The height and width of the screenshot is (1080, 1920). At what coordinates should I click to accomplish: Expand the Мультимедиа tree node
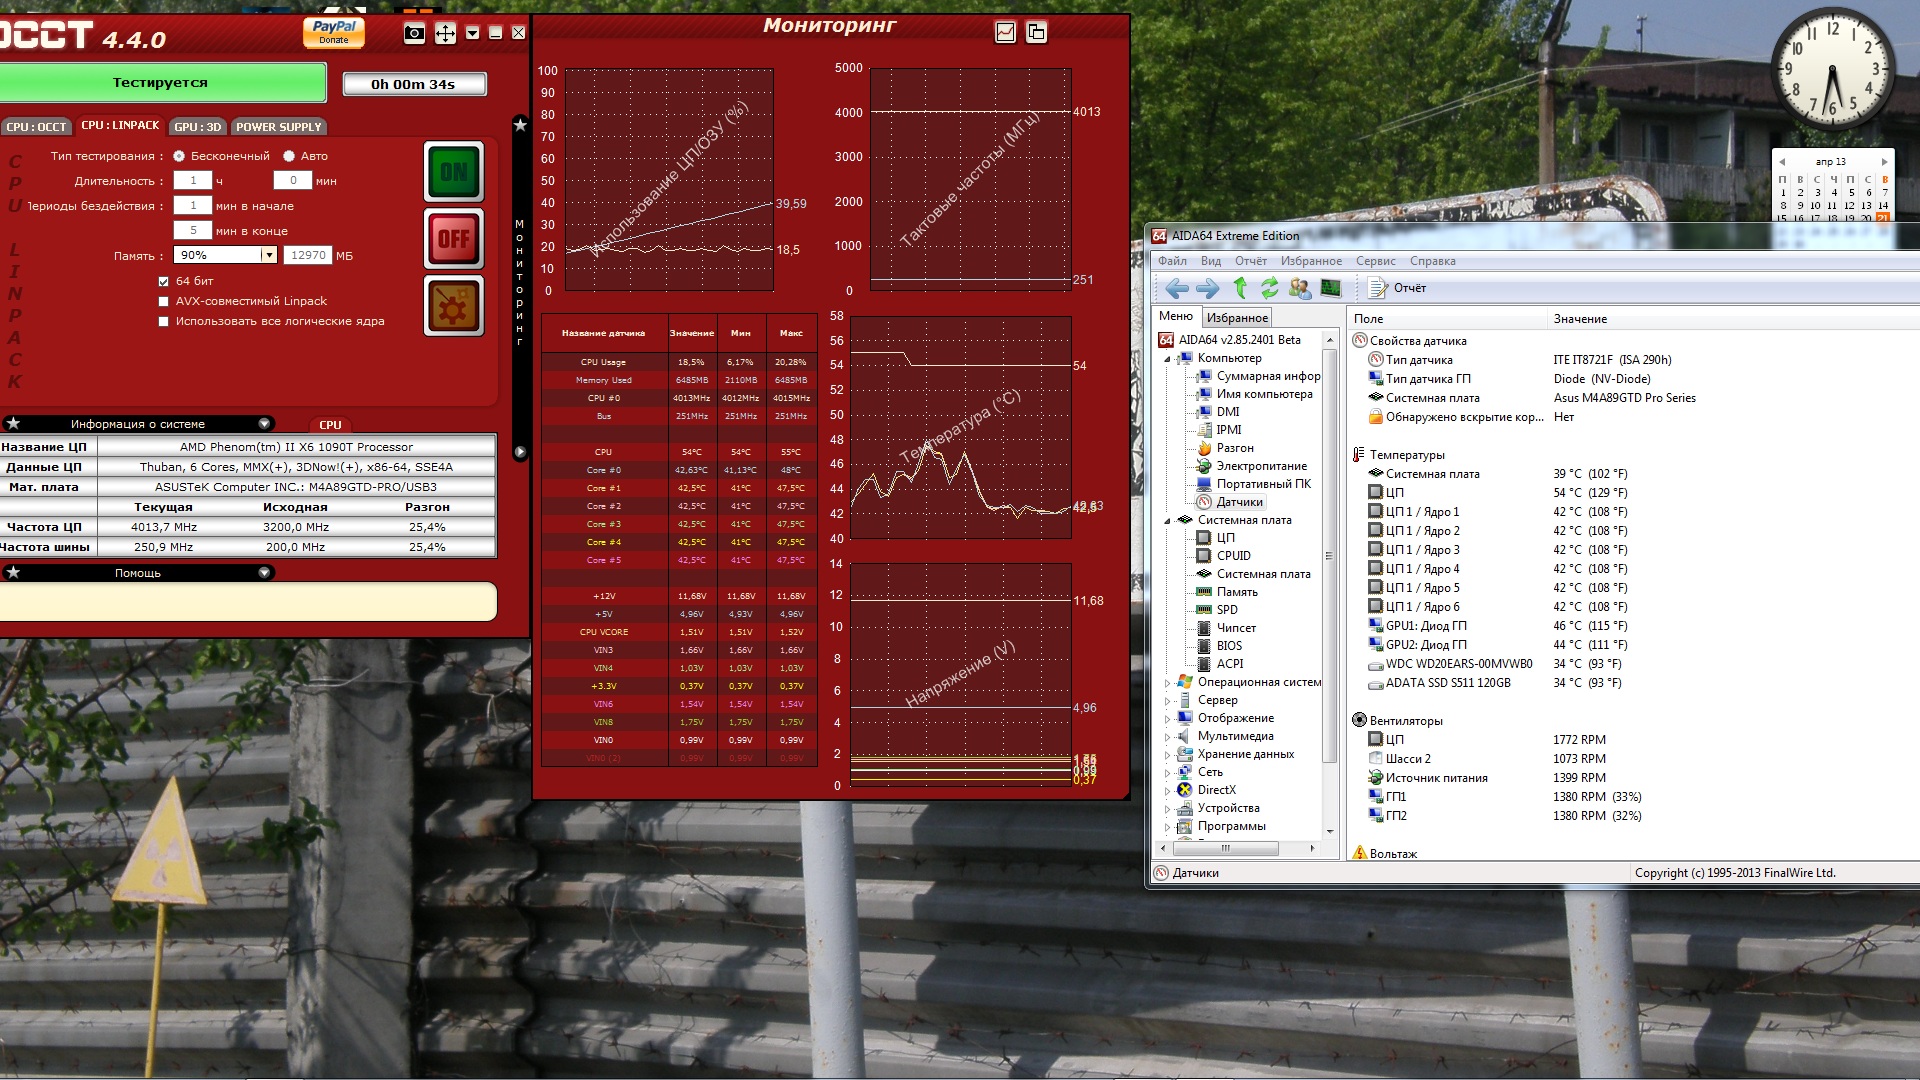point(1167,736)
